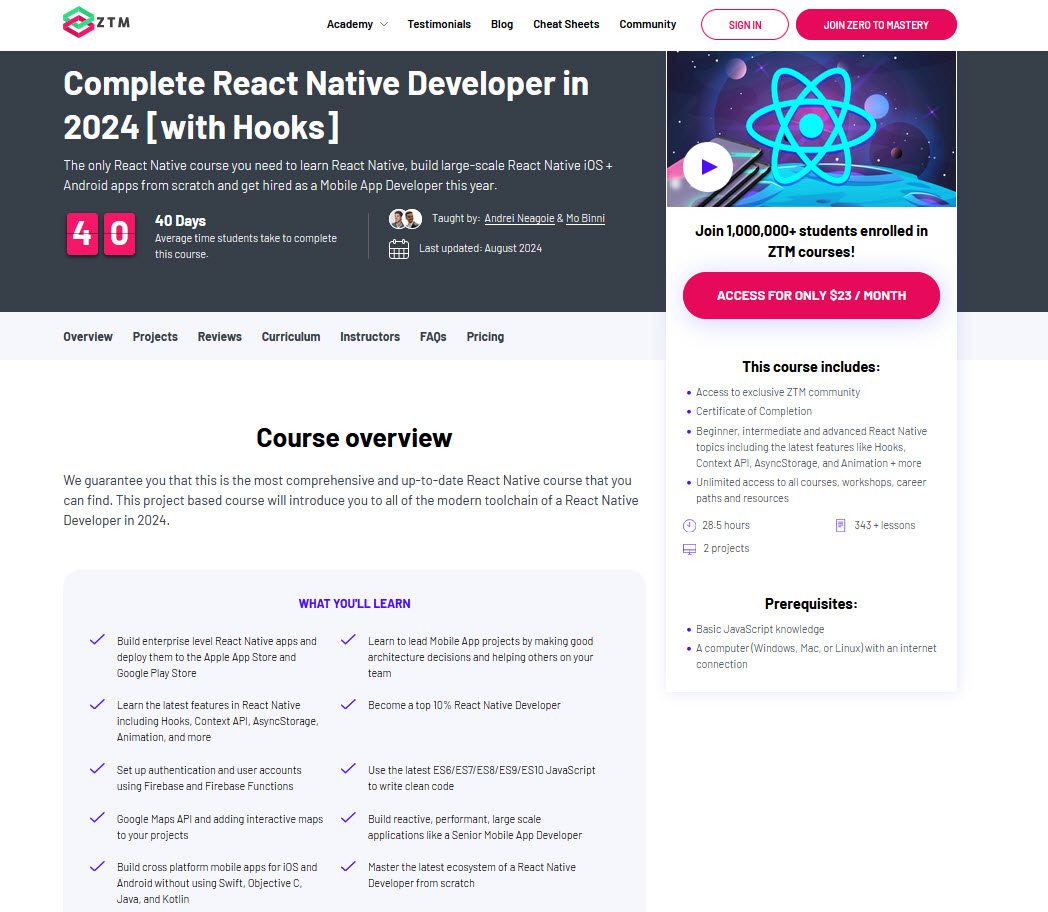Click 'Certificate of Completion' list item
Viewport: 1048px width, 912px height.
(754, 412)
